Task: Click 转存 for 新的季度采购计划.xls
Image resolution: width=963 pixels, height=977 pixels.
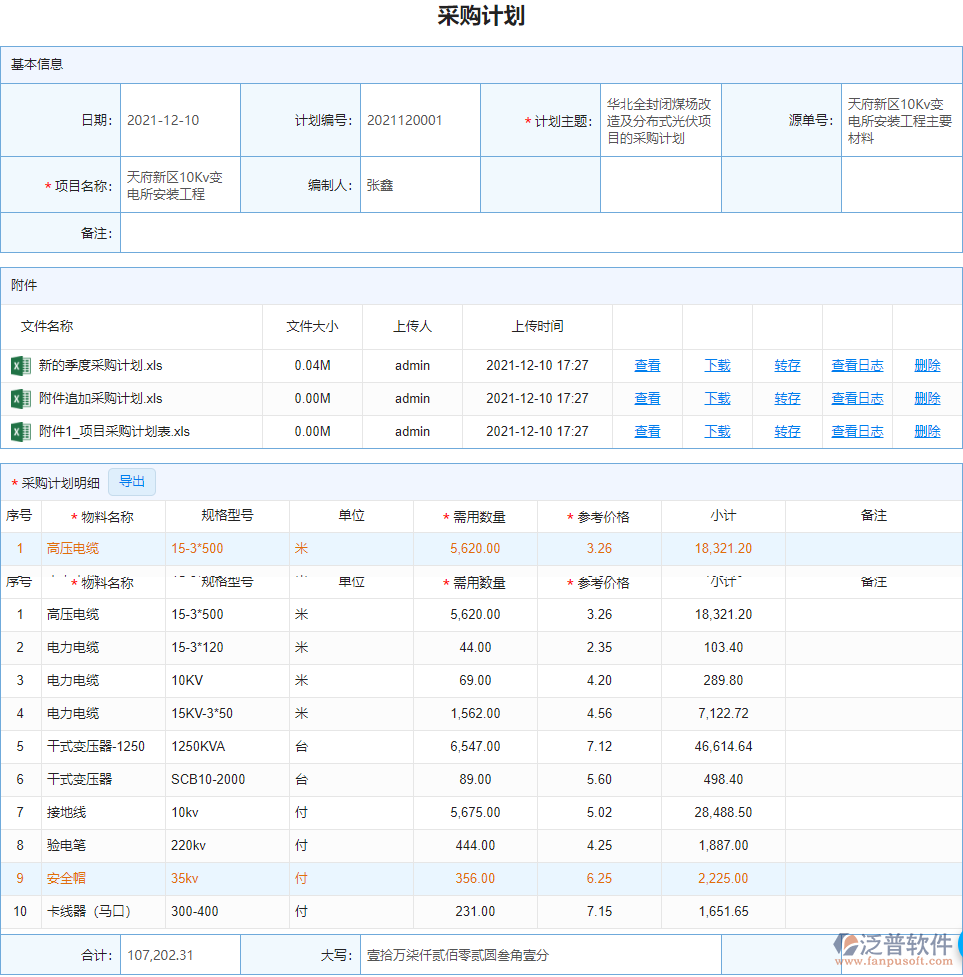Action: pos(787,365)
